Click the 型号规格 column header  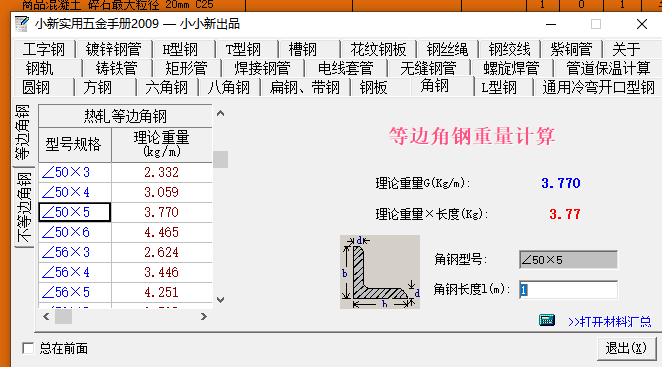pos(75,144)
